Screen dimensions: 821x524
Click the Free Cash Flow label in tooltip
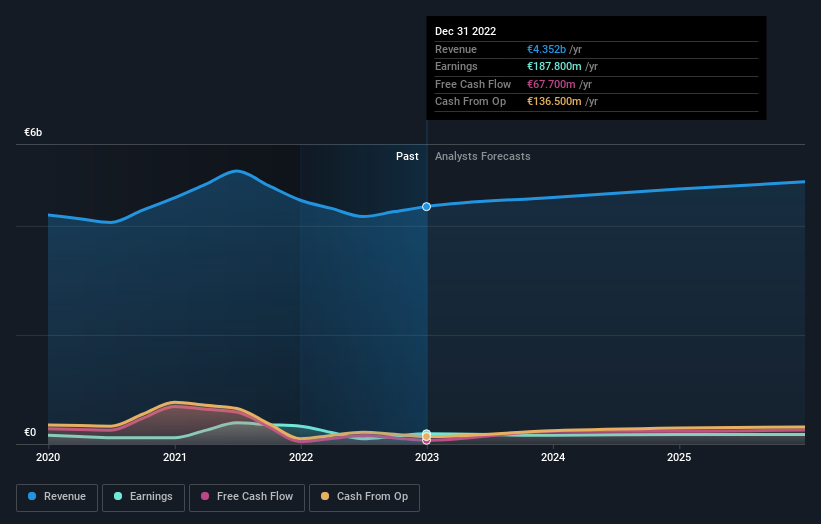coord(473,84)
